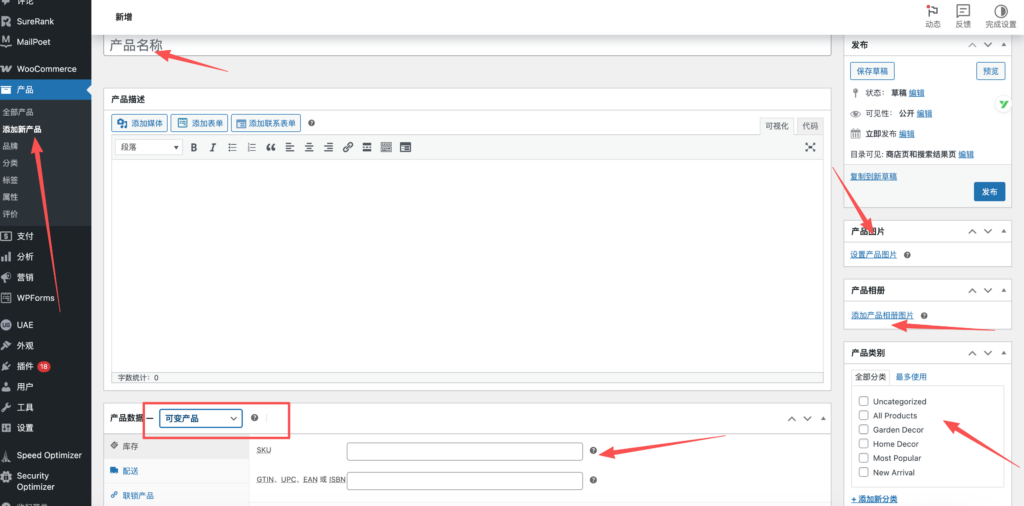Toggle bold formatting in the editor
1024x506 pixels.
pyautogui.click(x=194, y=147)
